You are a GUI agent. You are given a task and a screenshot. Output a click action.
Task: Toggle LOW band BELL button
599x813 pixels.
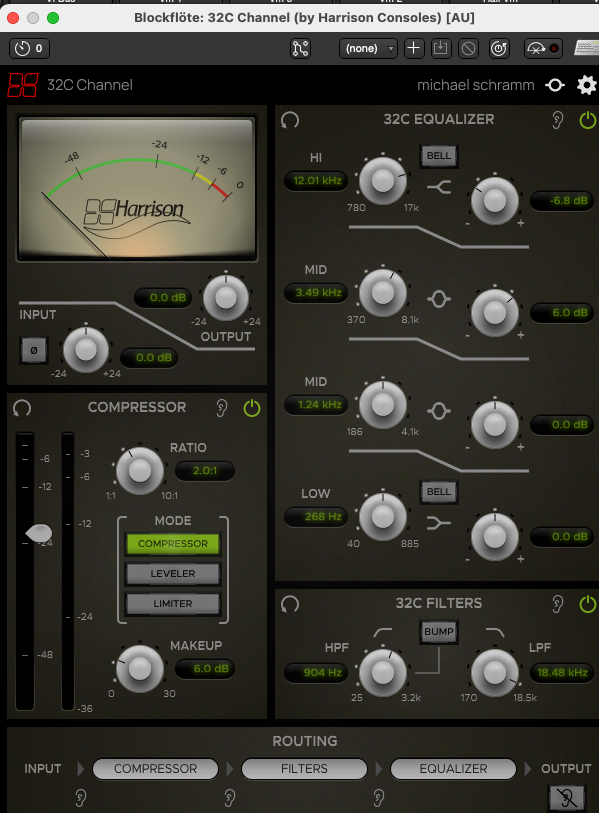pos(439,492)
